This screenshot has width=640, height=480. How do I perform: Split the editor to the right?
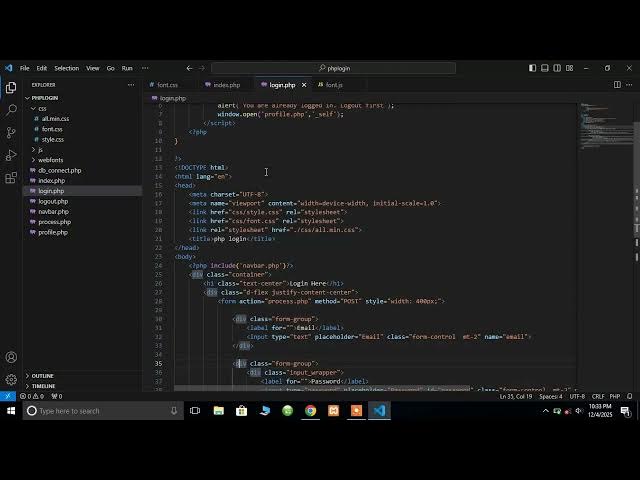[617, 84]
